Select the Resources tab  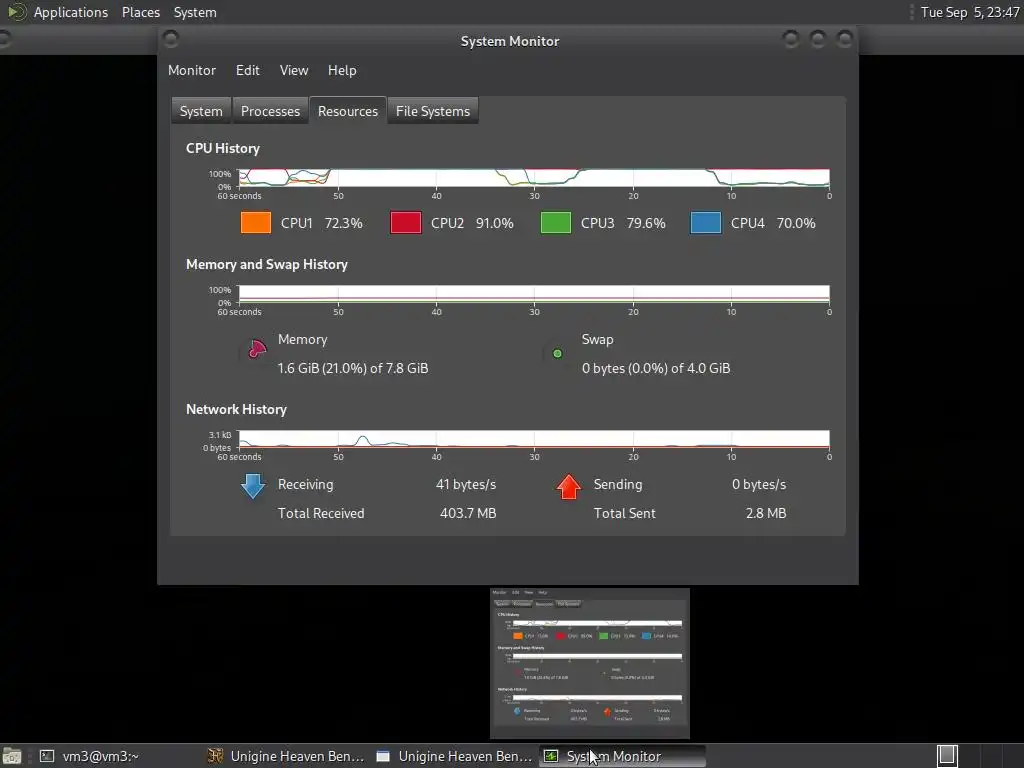tap(348, 111)
